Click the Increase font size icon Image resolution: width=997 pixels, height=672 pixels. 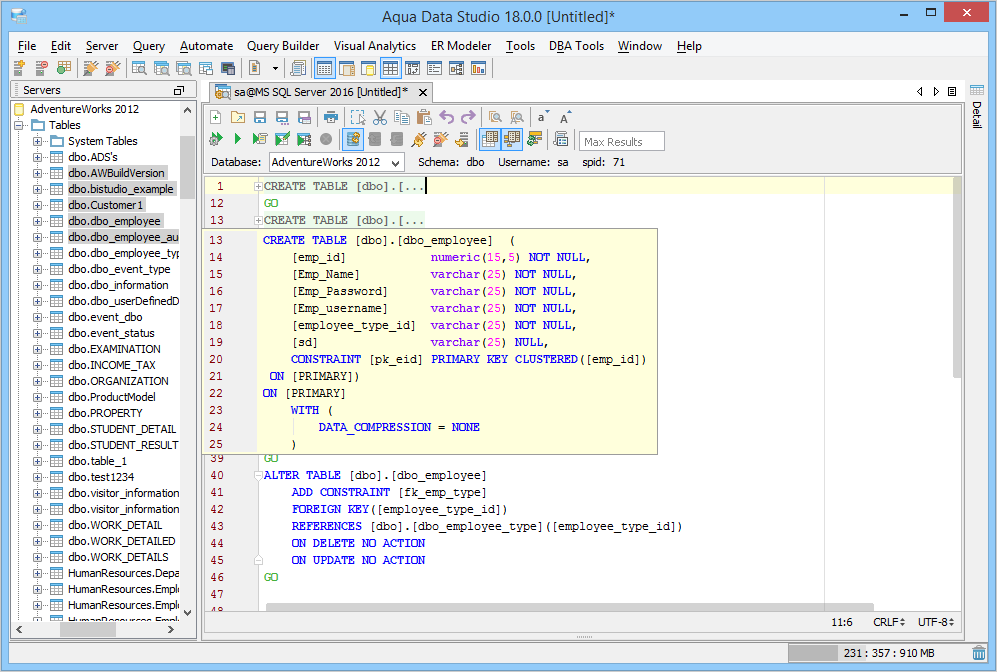[x=565, y=117]
